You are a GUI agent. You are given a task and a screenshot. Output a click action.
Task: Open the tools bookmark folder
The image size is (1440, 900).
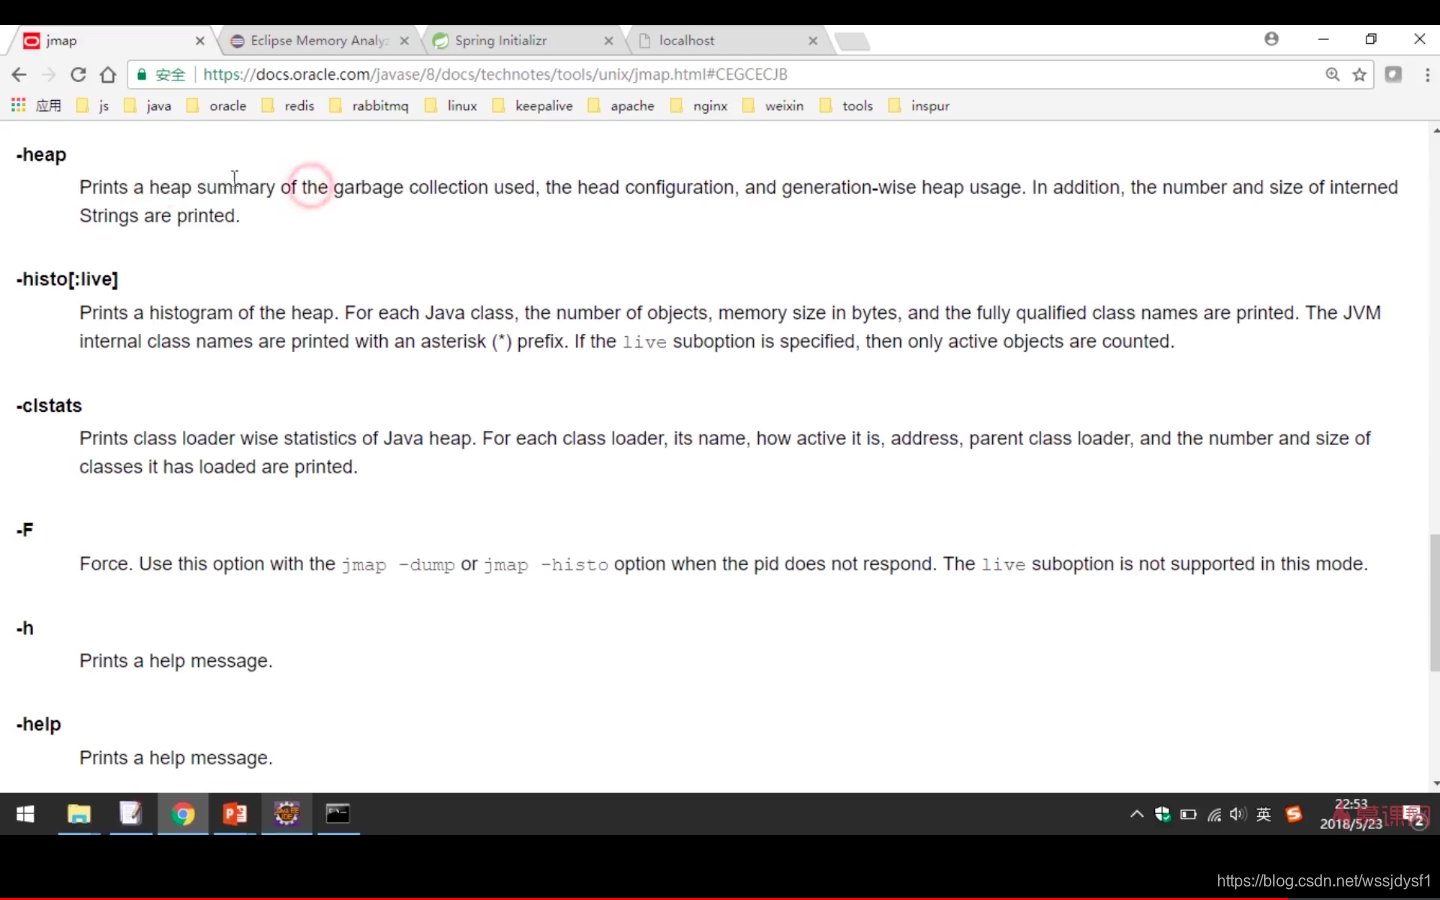pyautogui.click(x=846, y=106)
